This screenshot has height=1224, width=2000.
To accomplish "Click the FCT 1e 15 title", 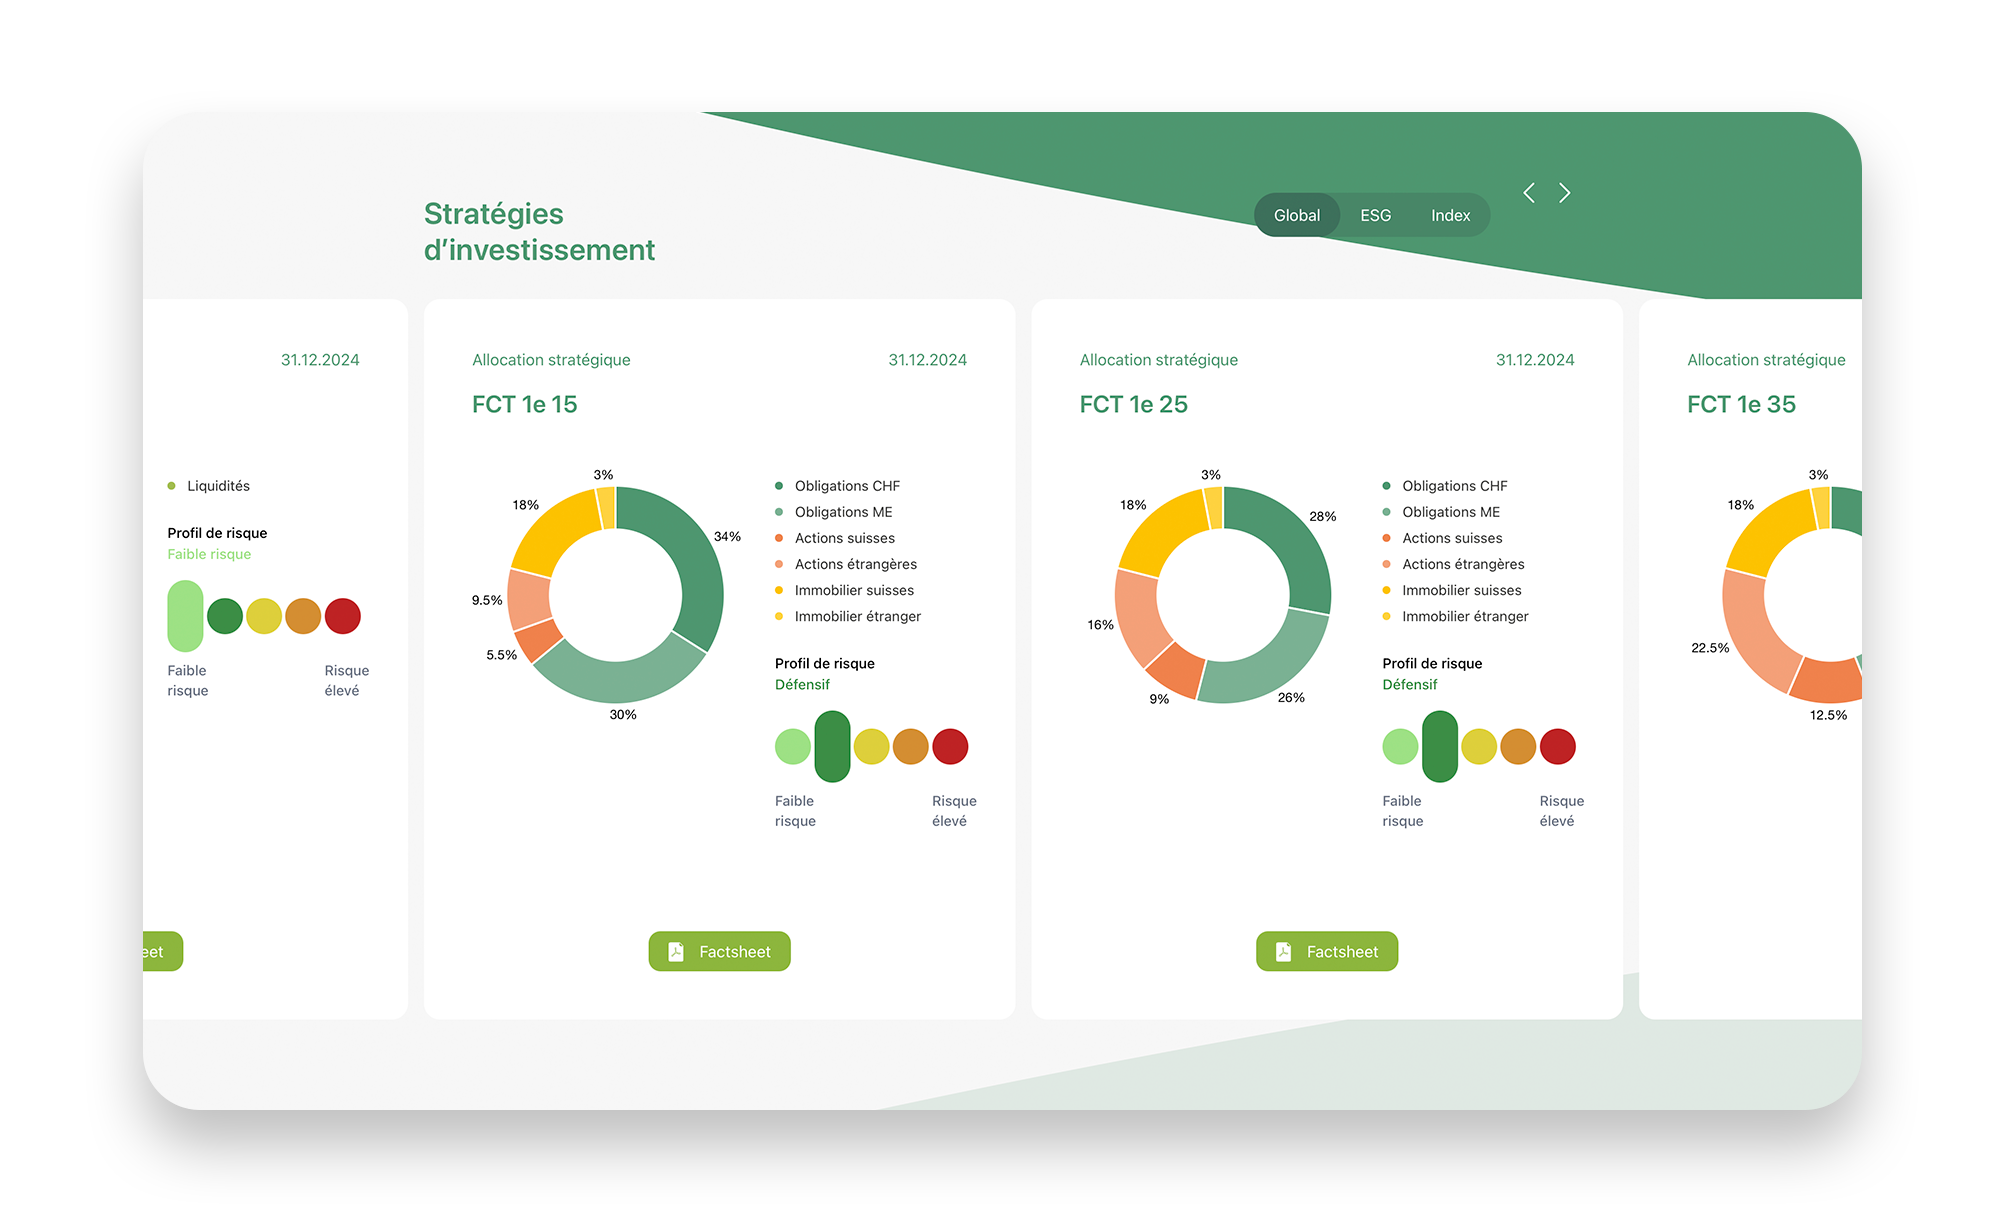I will [x=525, y=404].
